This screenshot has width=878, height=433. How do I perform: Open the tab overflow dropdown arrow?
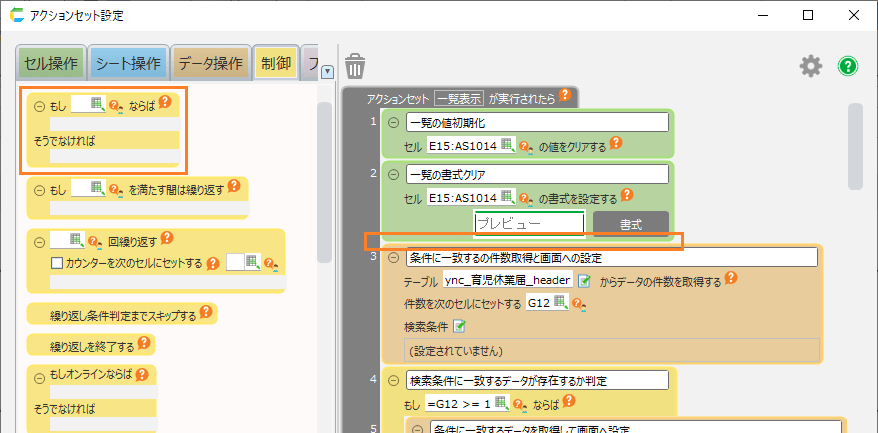pos(327,70)
